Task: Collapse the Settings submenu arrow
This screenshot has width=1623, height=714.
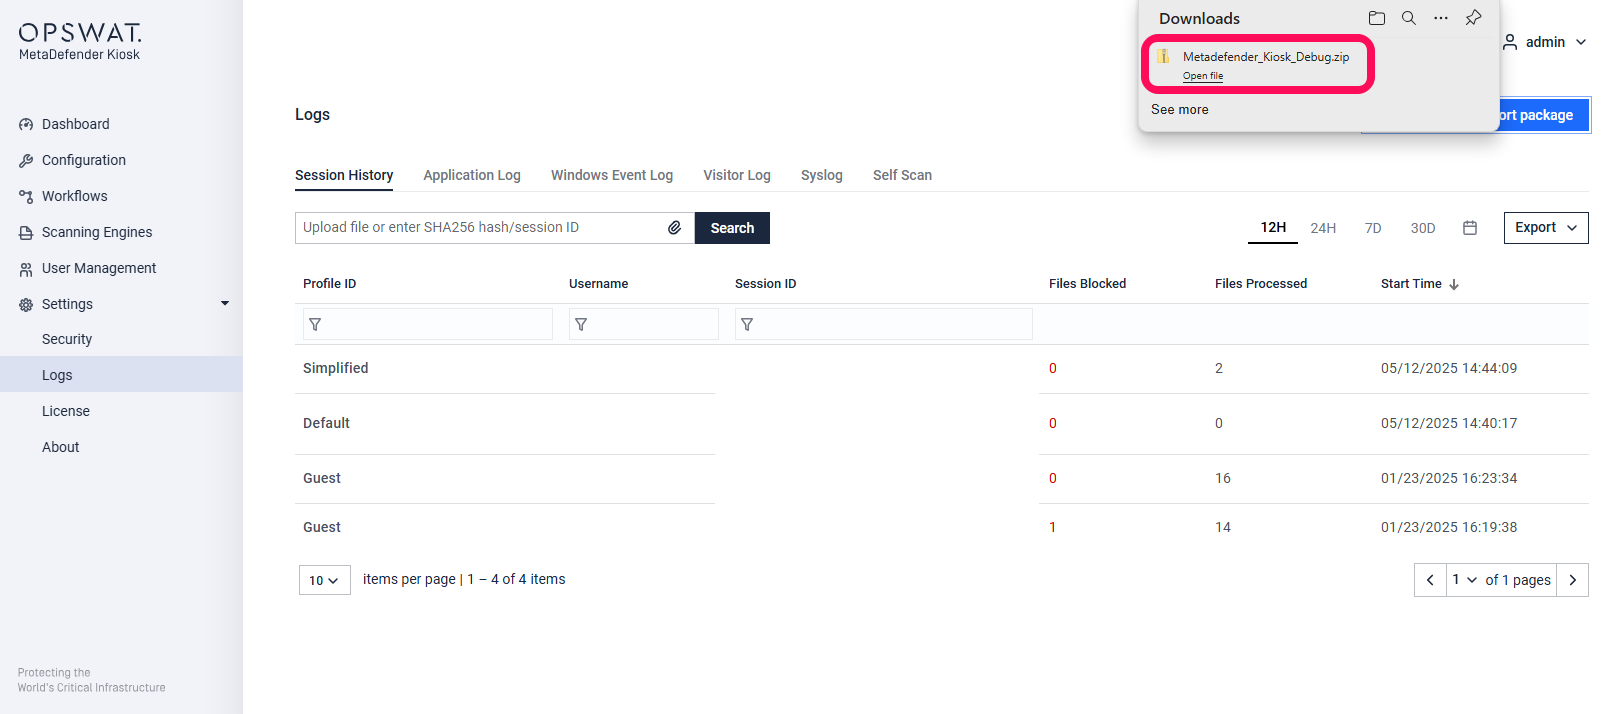Action: pyautogui.click(x=225, y=303)
